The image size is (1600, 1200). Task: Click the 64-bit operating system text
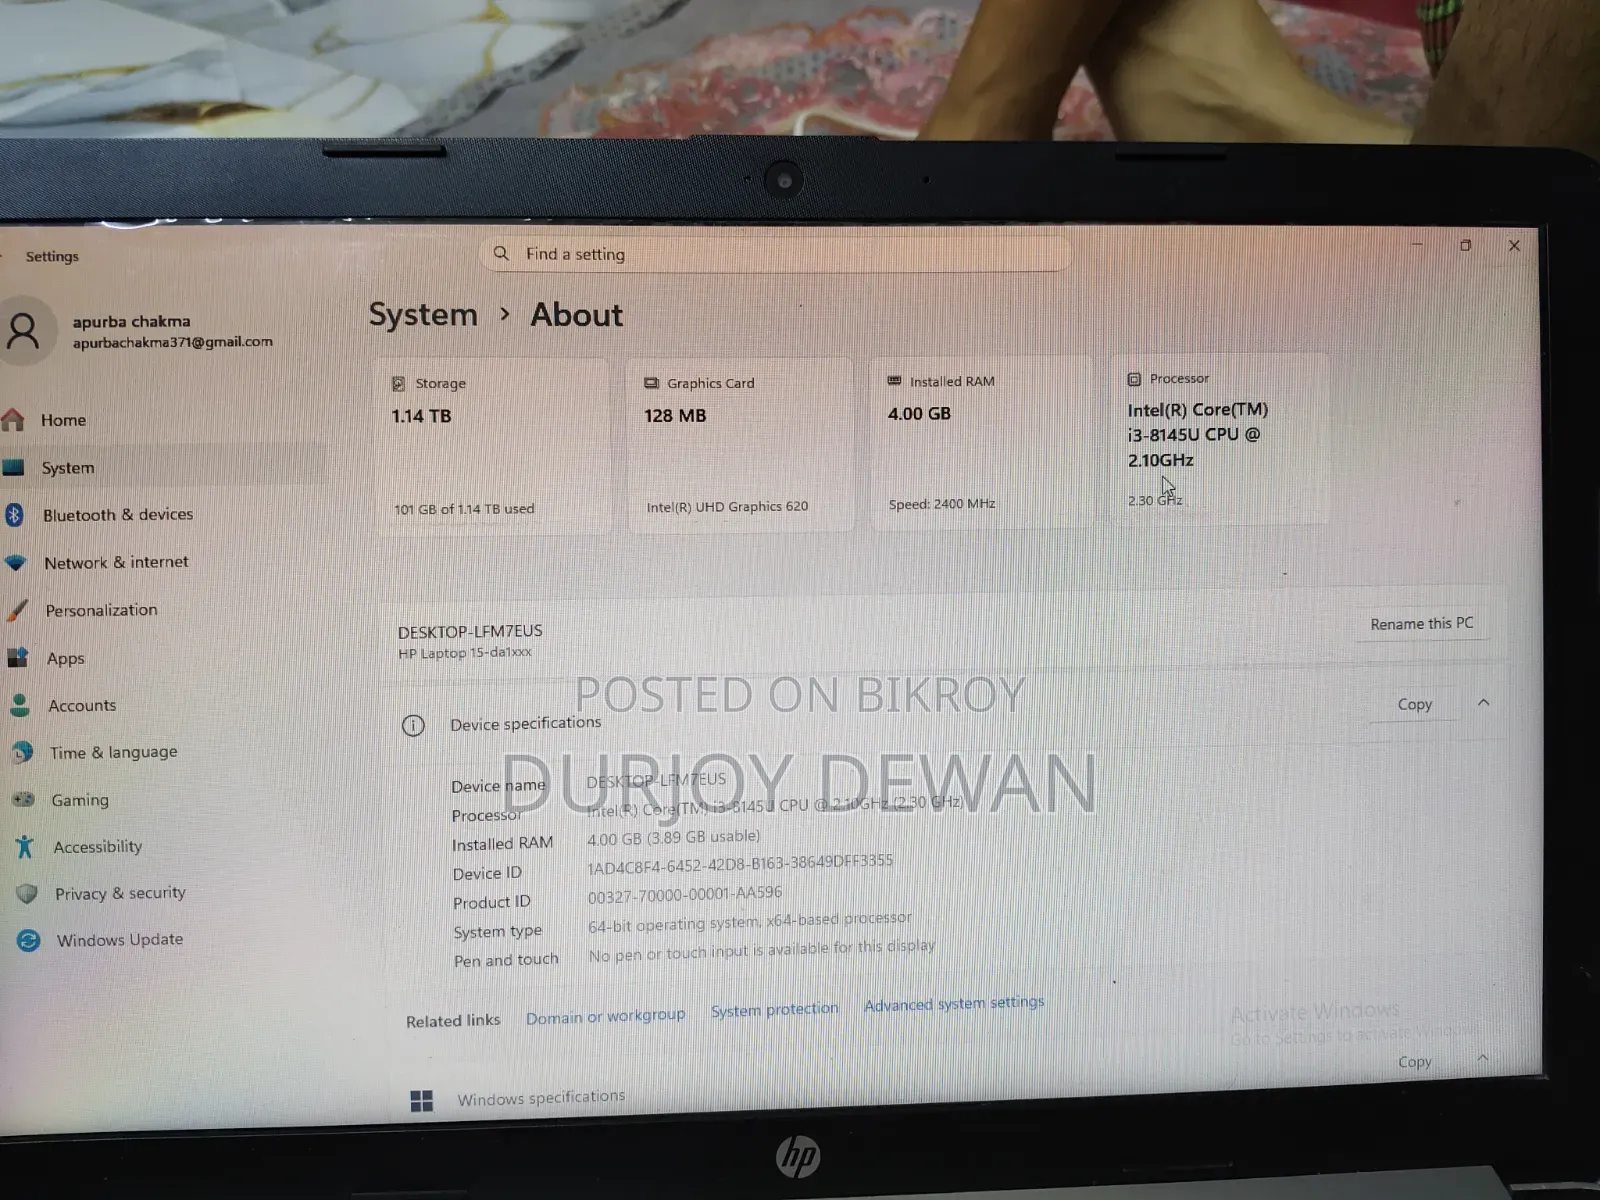tap(750, 921)
